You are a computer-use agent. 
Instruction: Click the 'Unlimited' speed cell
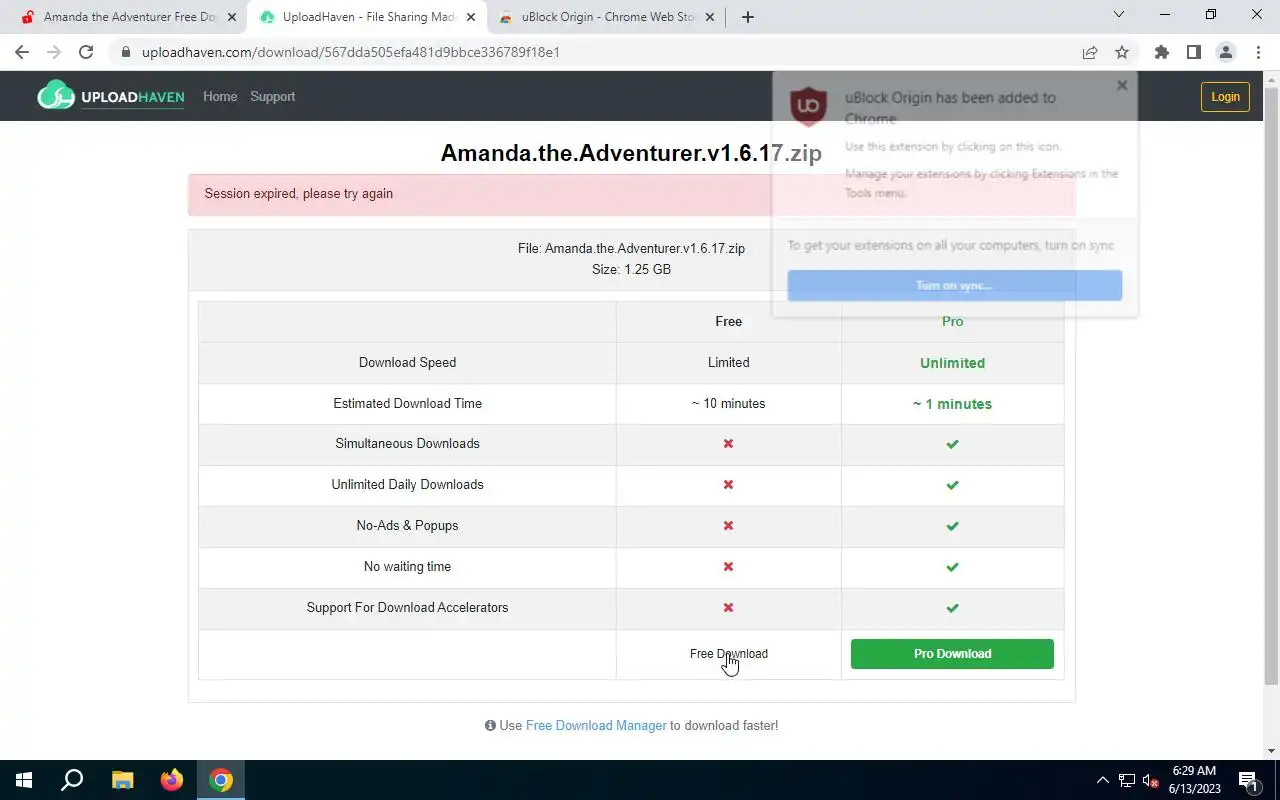(x=952, y=362)
